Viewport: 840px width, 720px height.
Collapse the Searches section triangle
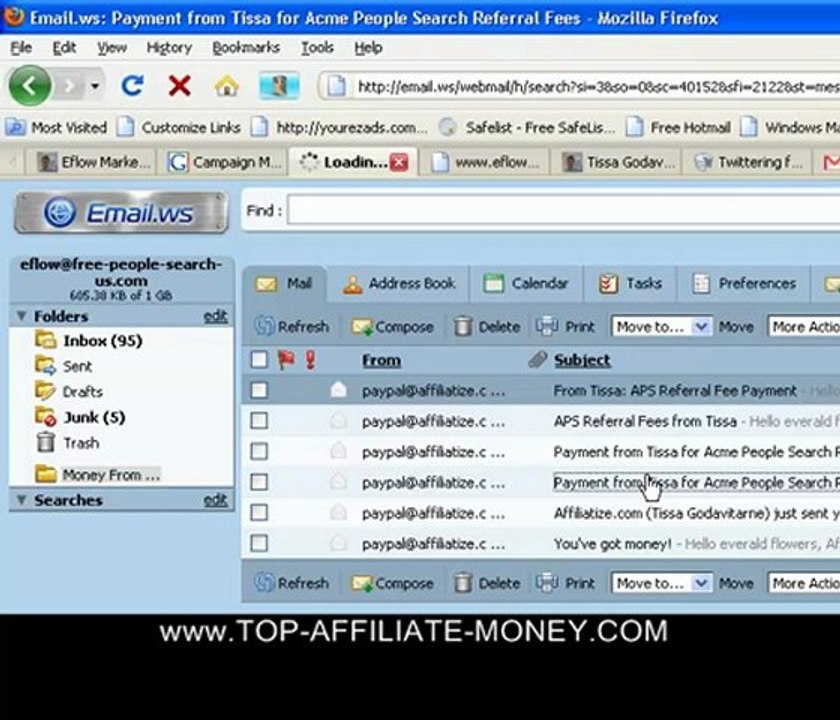tap(21, 500)
